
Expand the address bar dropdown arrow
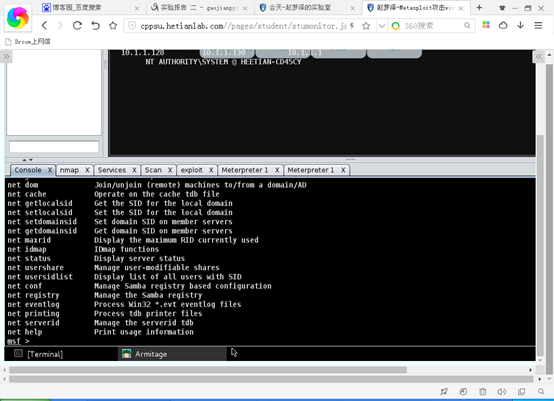coord(382,25)
